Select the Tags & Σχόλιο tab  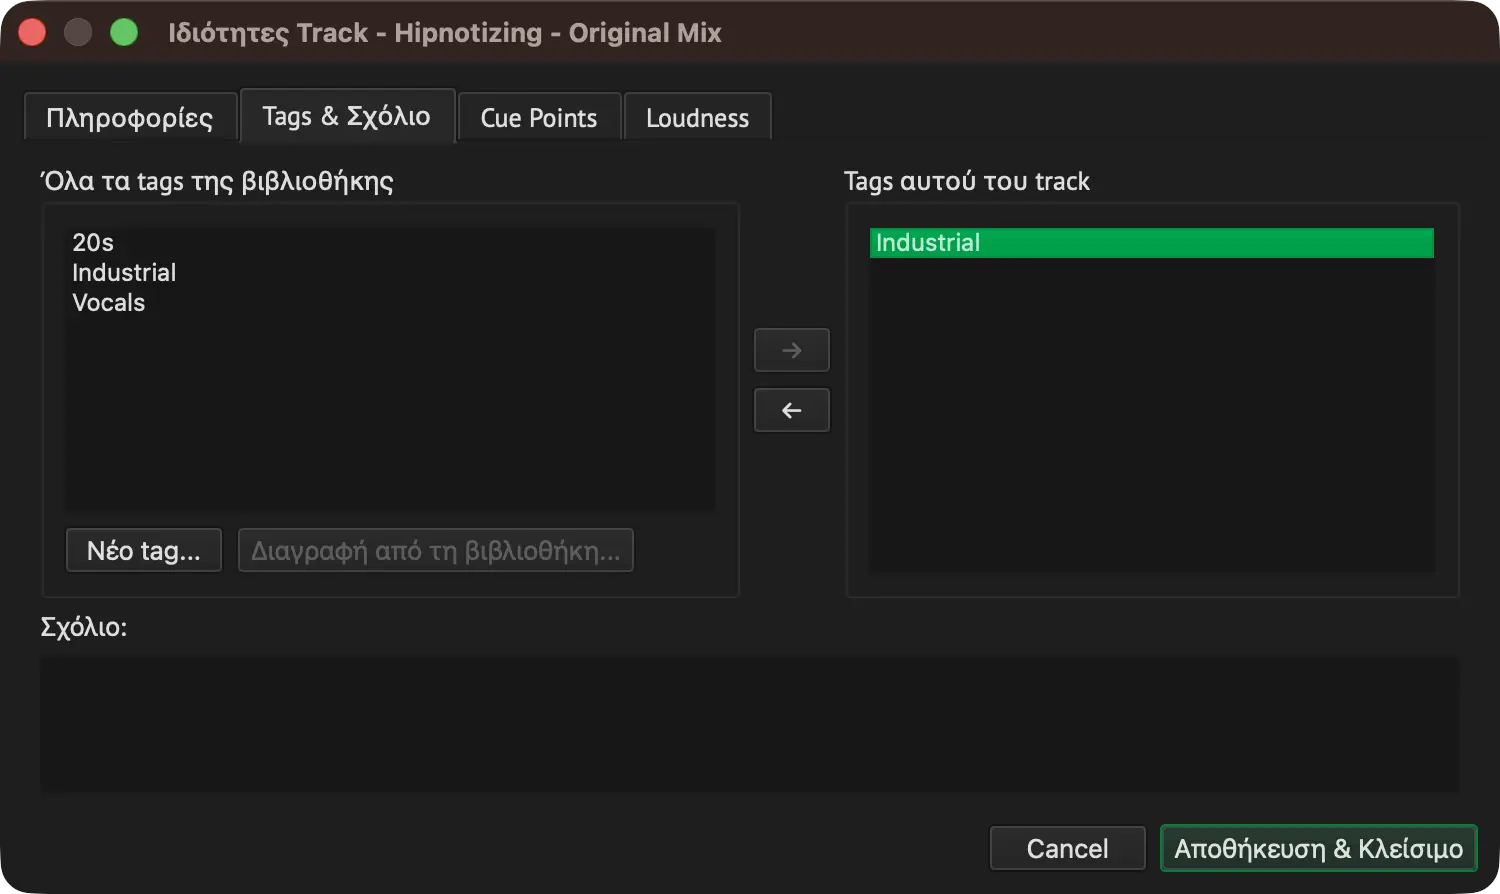point(346,116)
